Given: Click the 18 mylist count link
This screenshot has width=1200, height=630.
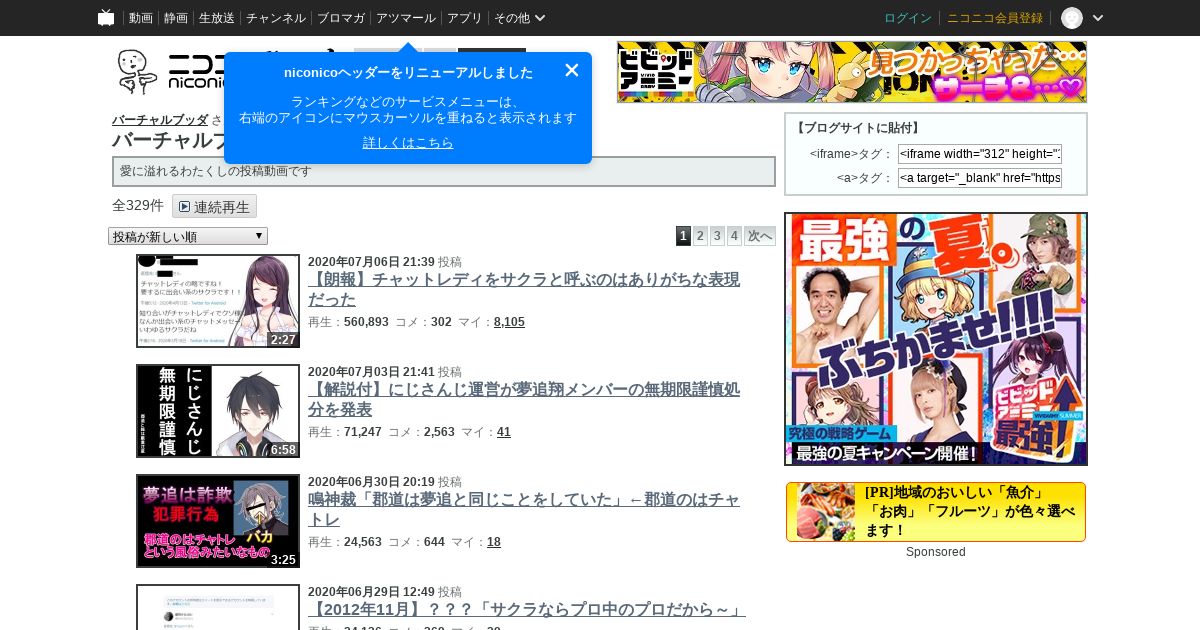Looking at the screenshot, I should [494, 542].
